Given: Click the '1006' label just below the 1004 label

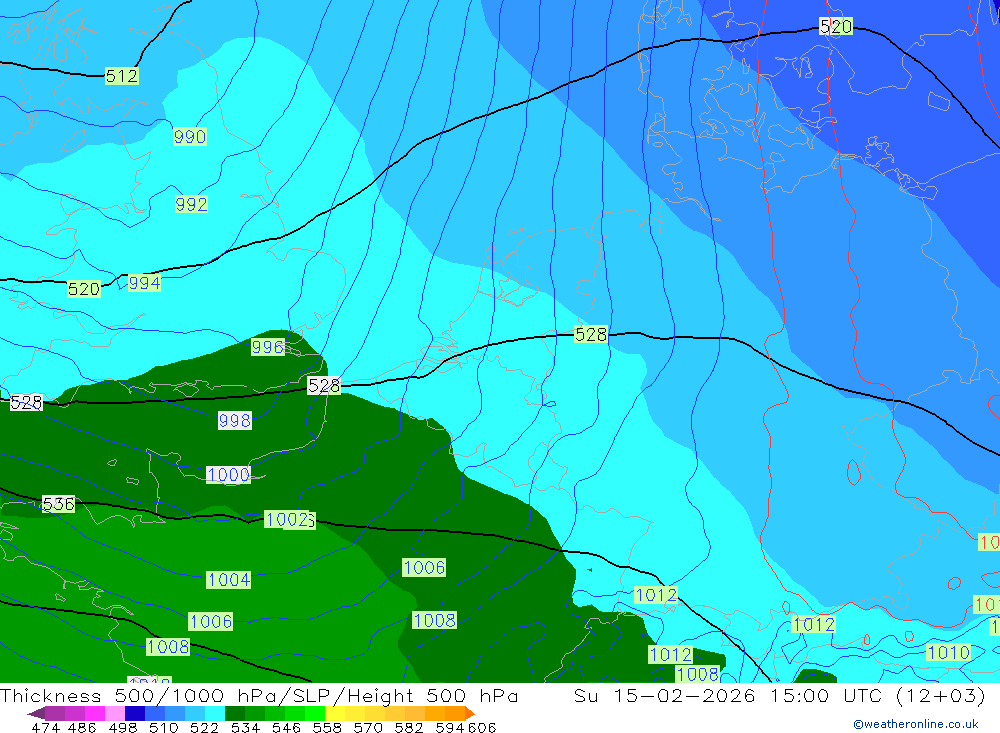Looking at the screenshot, I should point(210,621).
